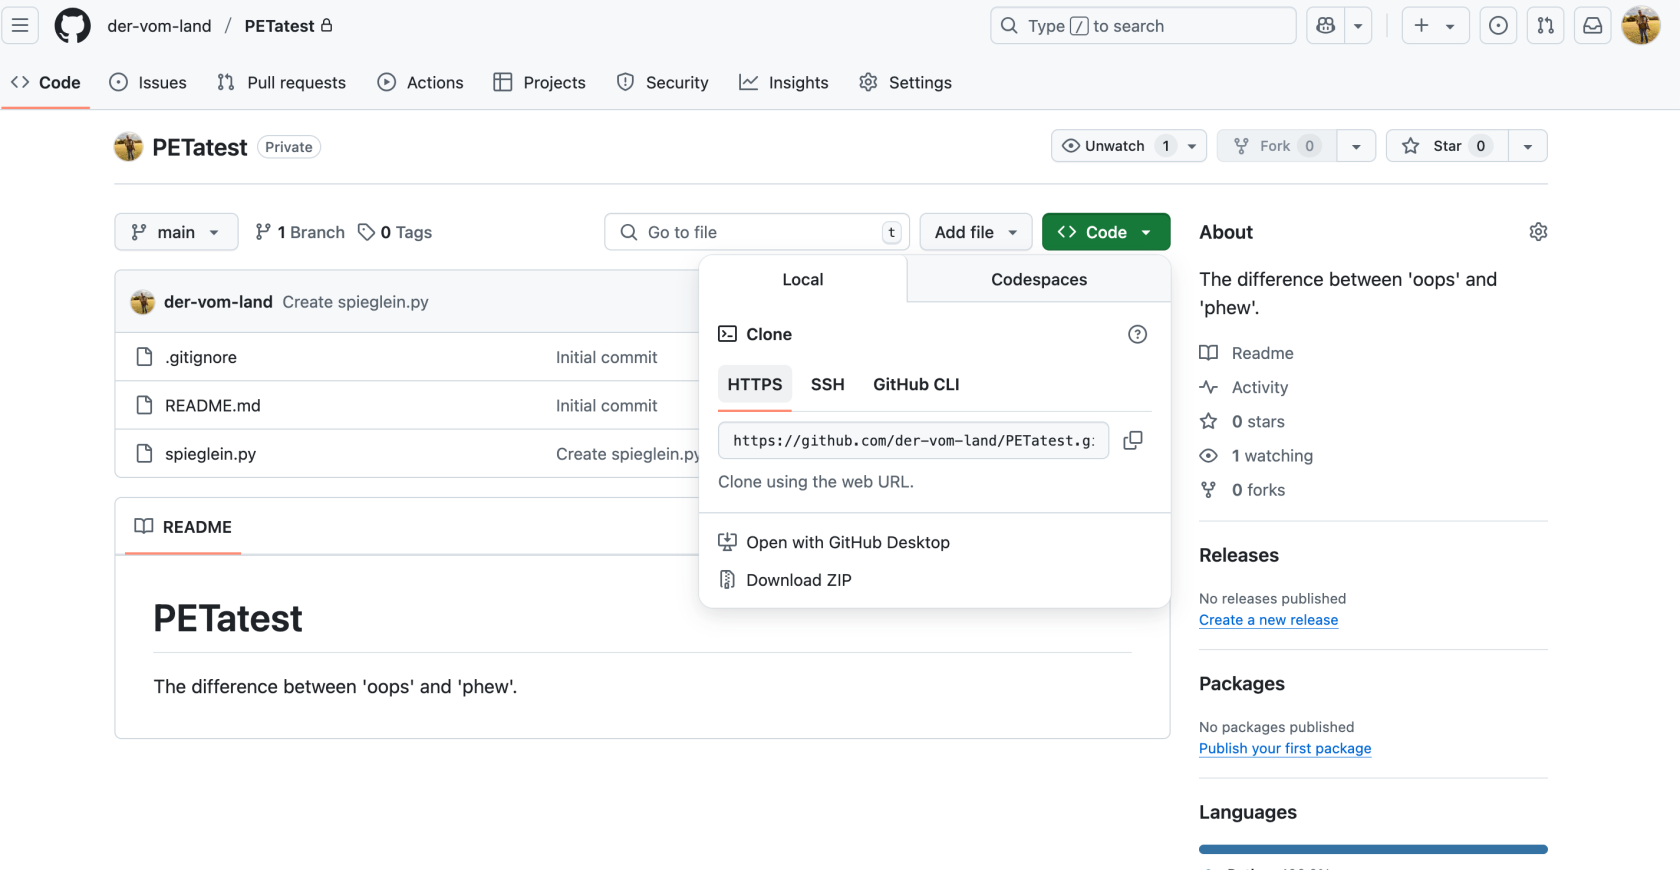Open pull requests icon in header
The height and width of the screenshot is (870, 1680).
coord(1545,26)
